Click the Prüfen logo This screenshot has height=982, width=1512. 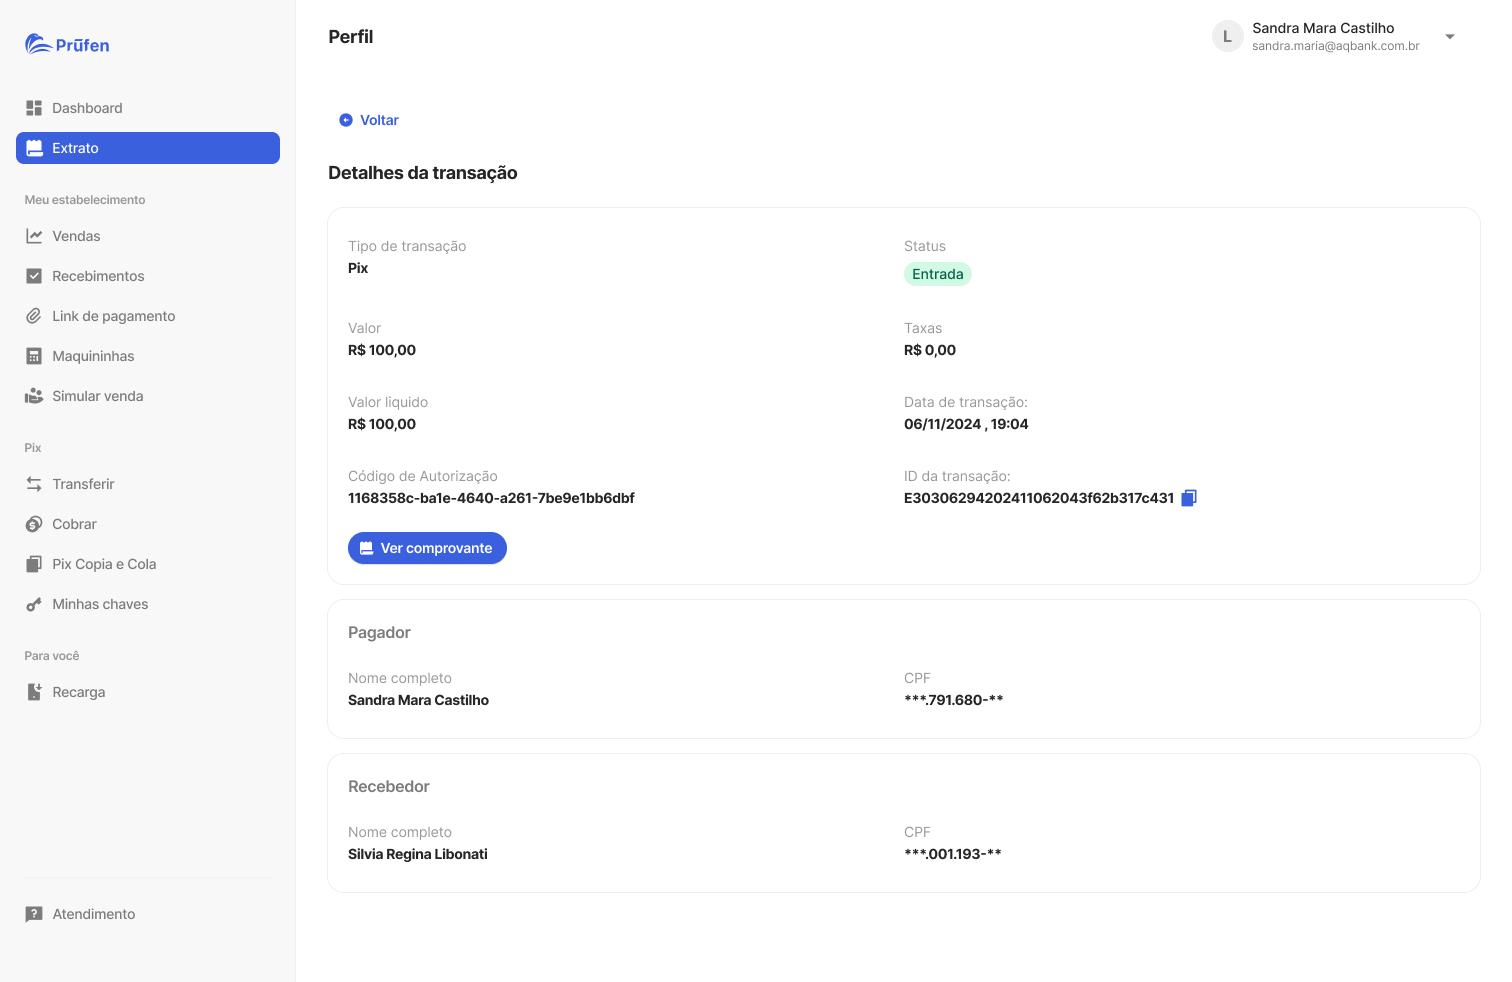coord(67,44)
